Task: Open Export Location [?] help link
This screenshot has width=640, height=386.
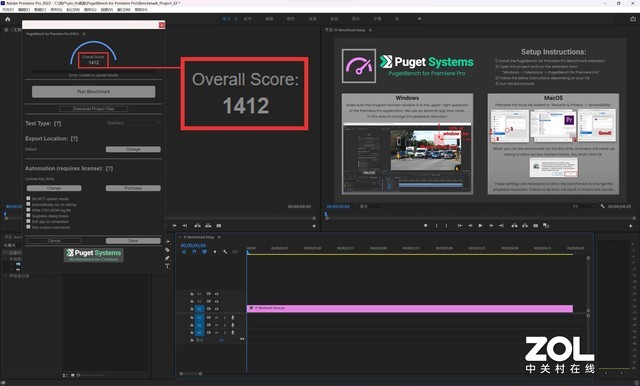Action: pyautogui.click(x=74, y=139)
